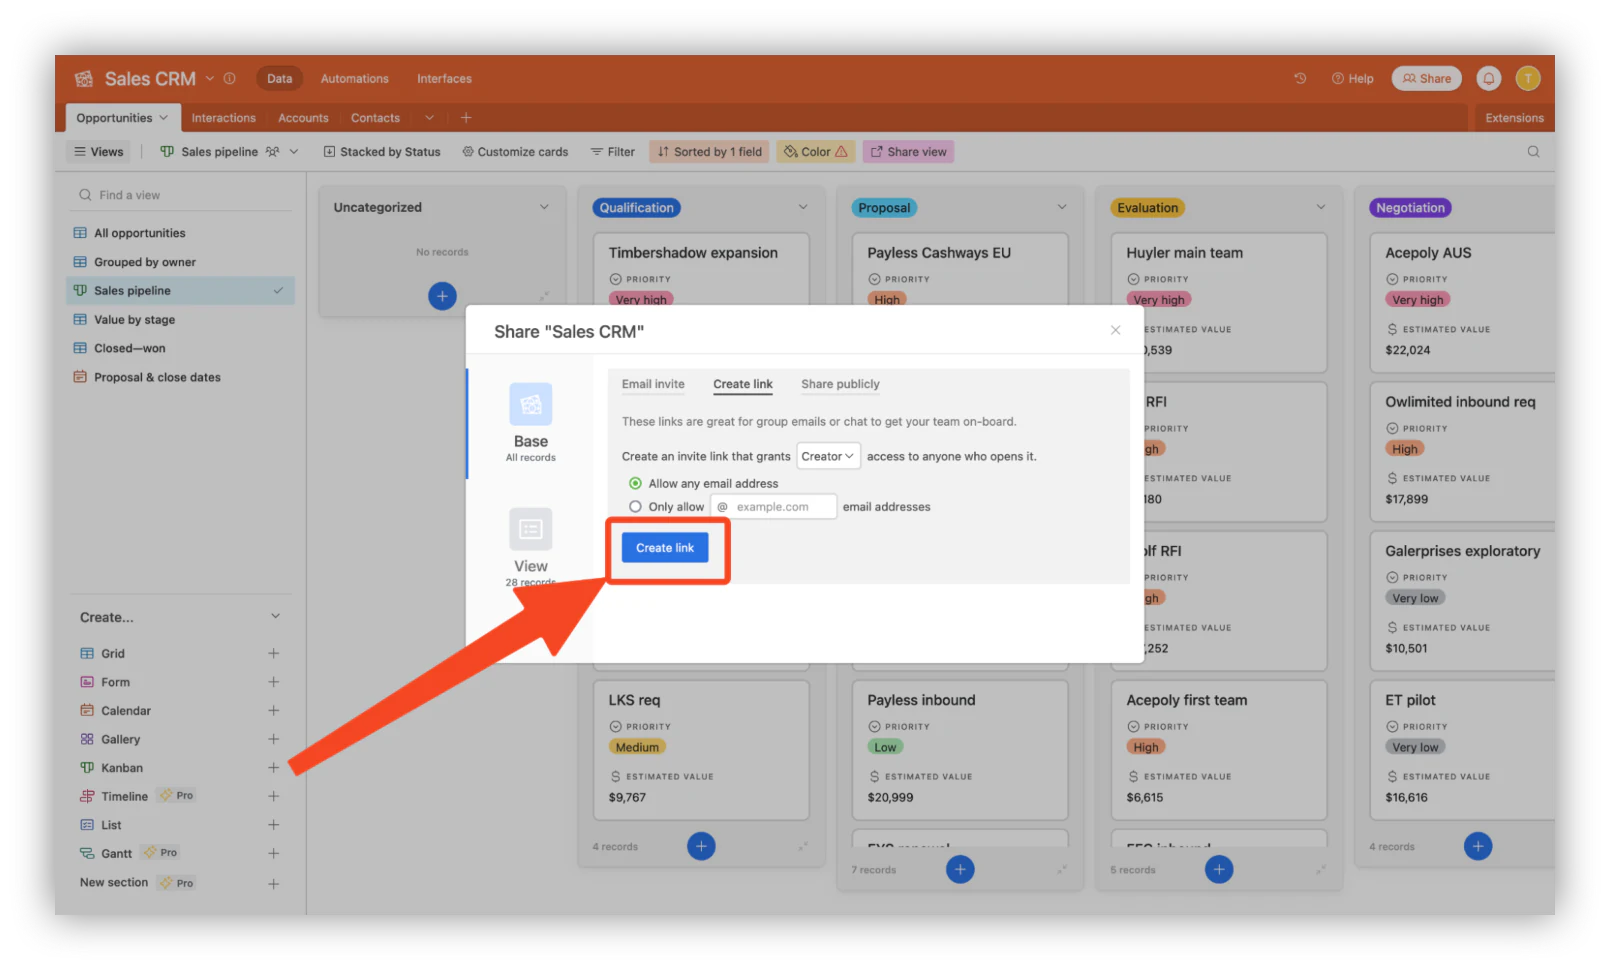Open Sales pipeline view options chevron
This screenshot has width=1610, height=970.
click(x=294, y=152)
